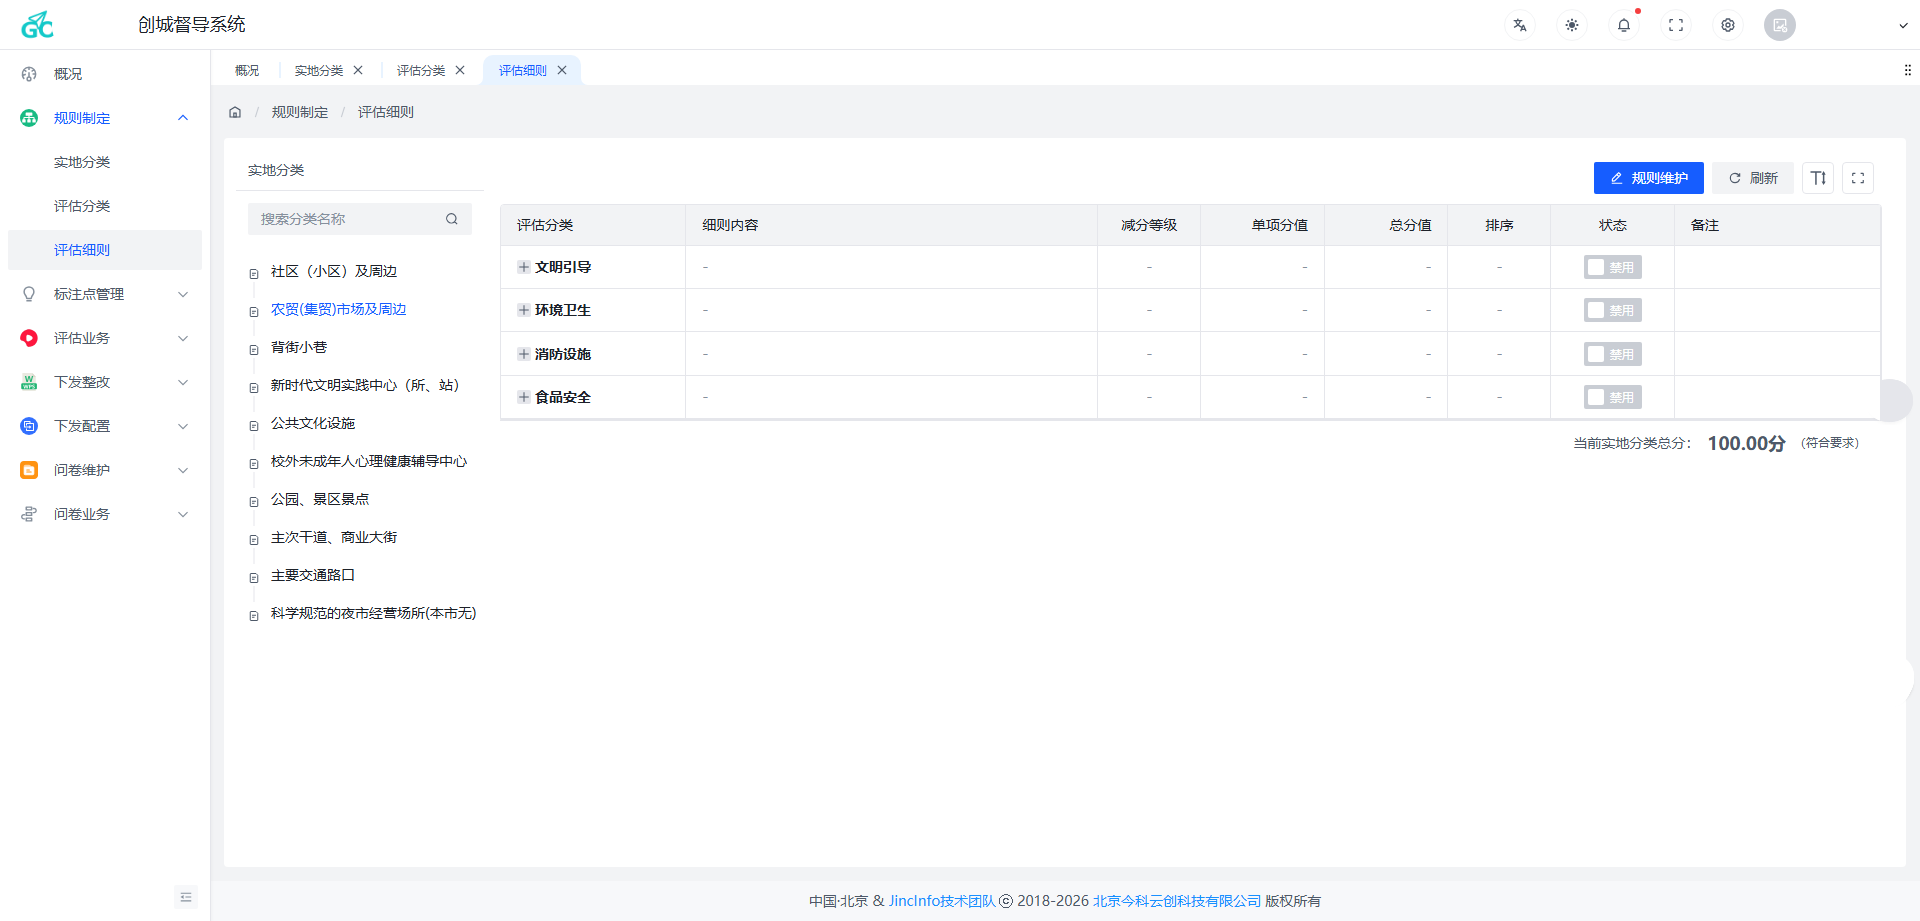
Task: Toggle the 文明引导 row status switch
Action: (1612, 268)
